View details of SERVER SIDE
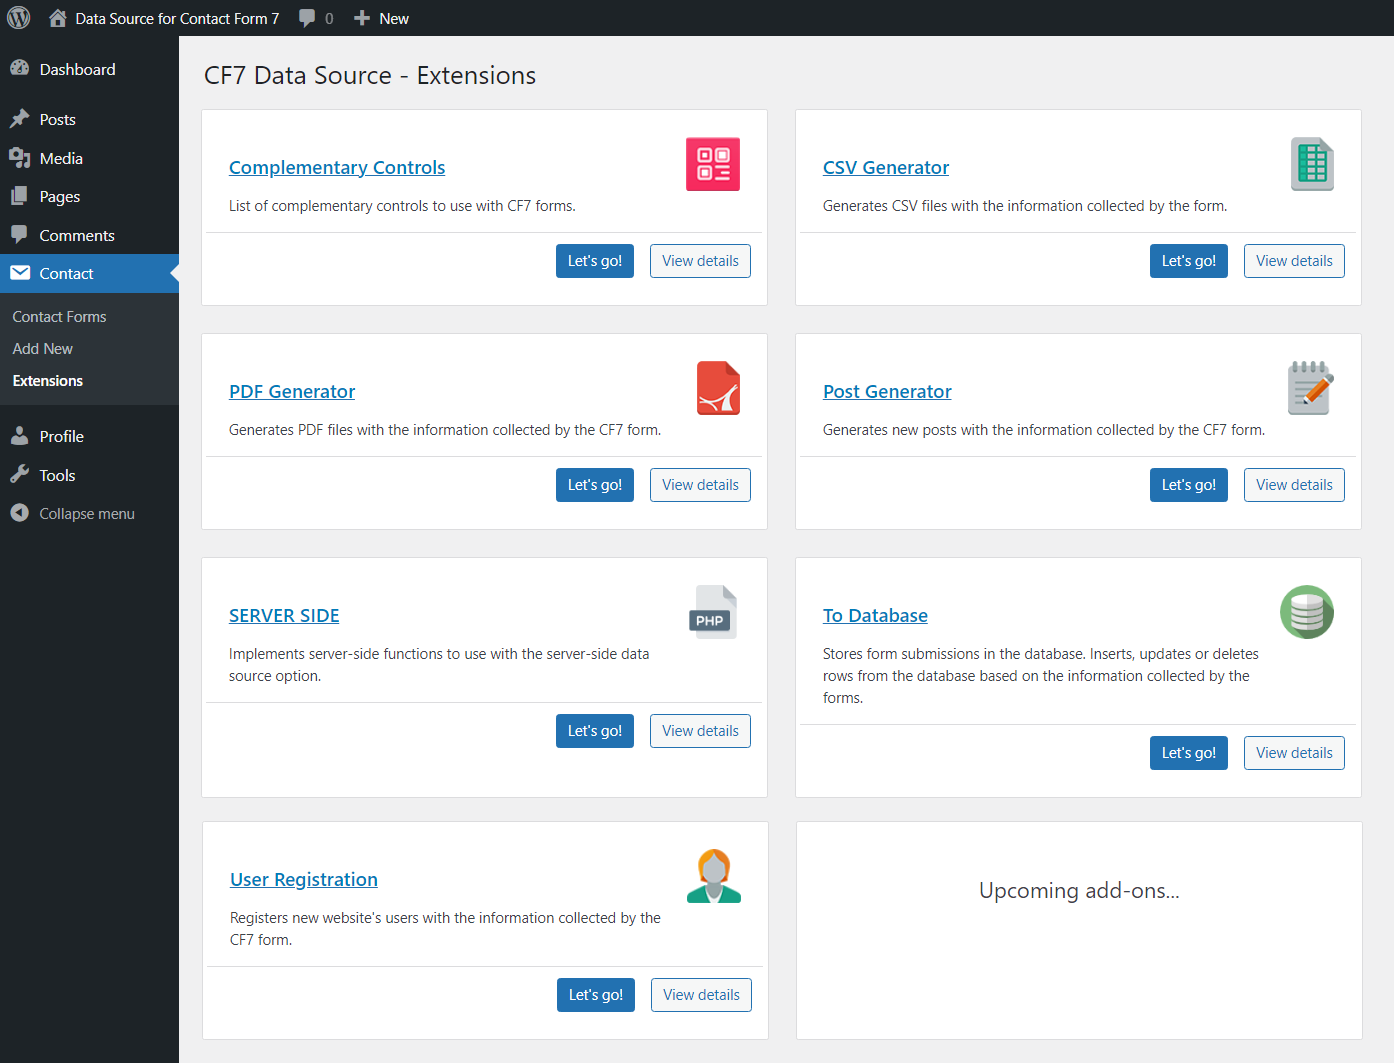1394x1063 pixels. click(700, 731)
